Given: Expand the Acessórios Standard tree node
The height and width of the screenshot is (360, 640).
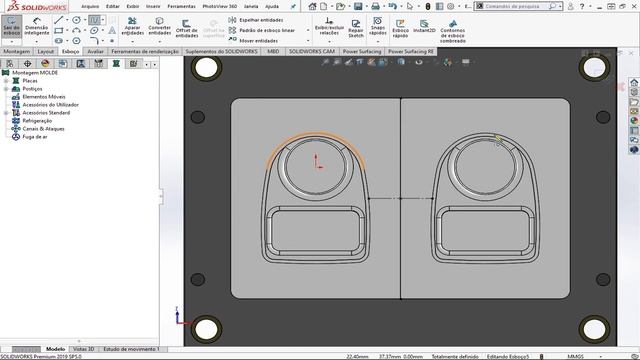Looking at the screenshot, I should coord(6,113).
